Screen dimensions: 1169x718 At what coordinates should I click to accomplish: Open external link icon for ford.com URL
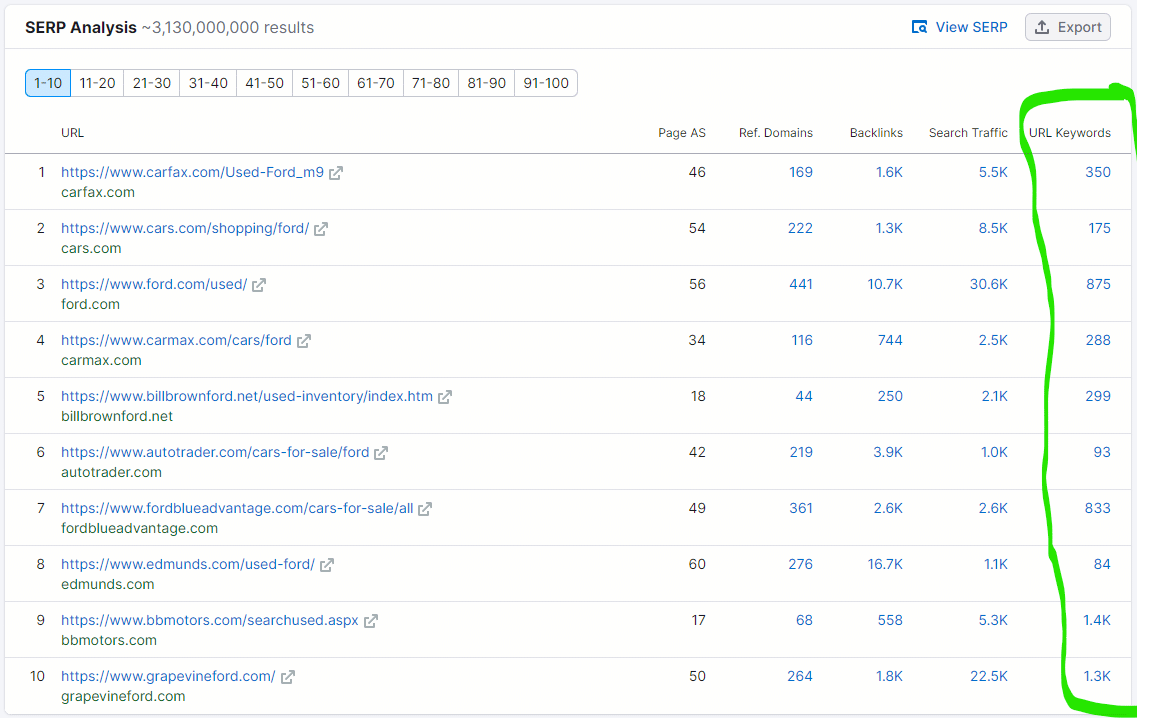[x=259, y=285]
